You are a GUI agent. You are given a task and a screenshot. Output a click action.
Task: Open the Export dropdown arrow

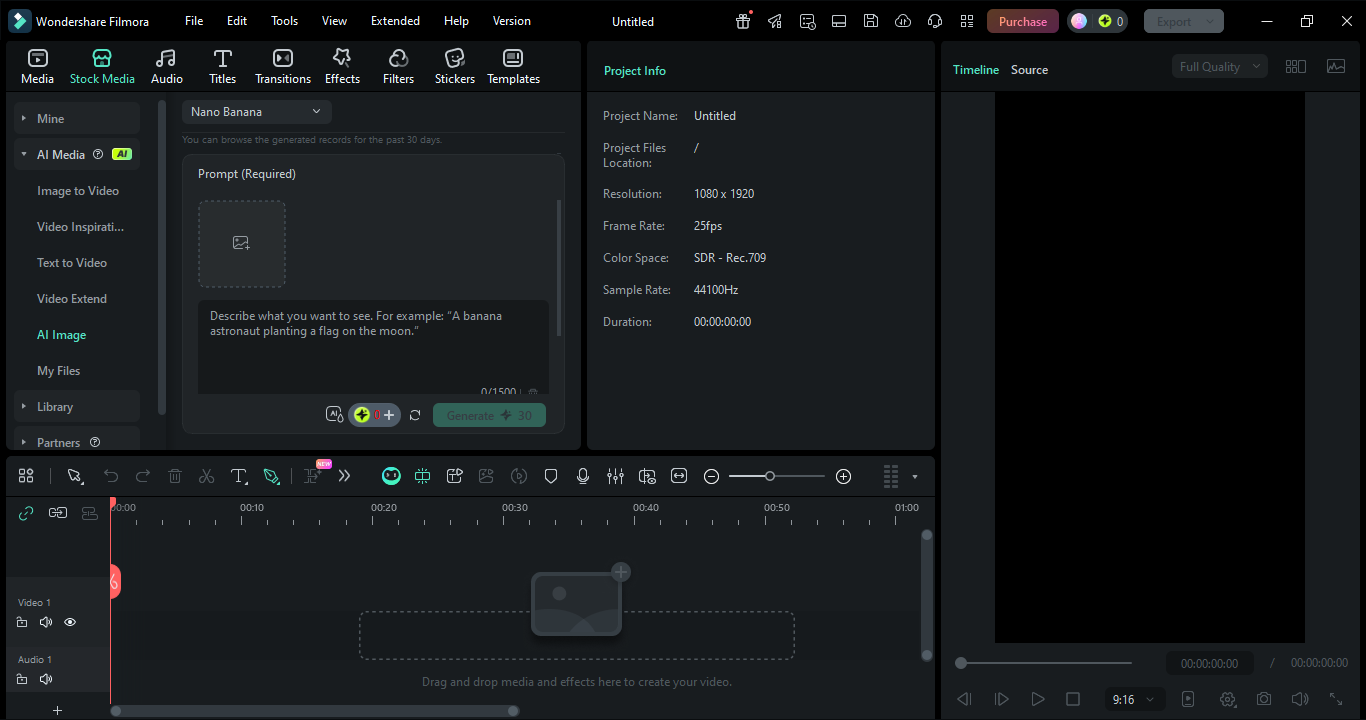click(1210, 21)
